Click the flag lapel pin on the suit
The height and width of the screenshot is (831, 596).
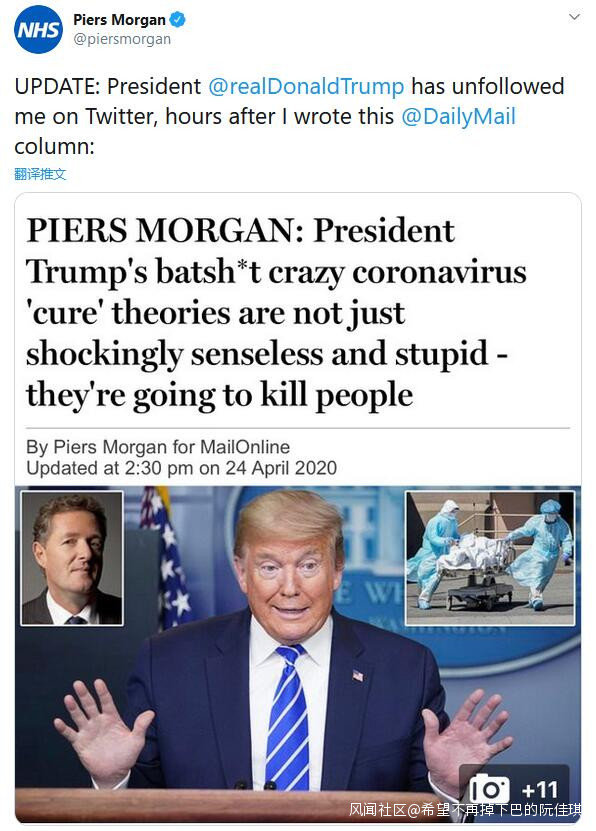tap(358, 675)
